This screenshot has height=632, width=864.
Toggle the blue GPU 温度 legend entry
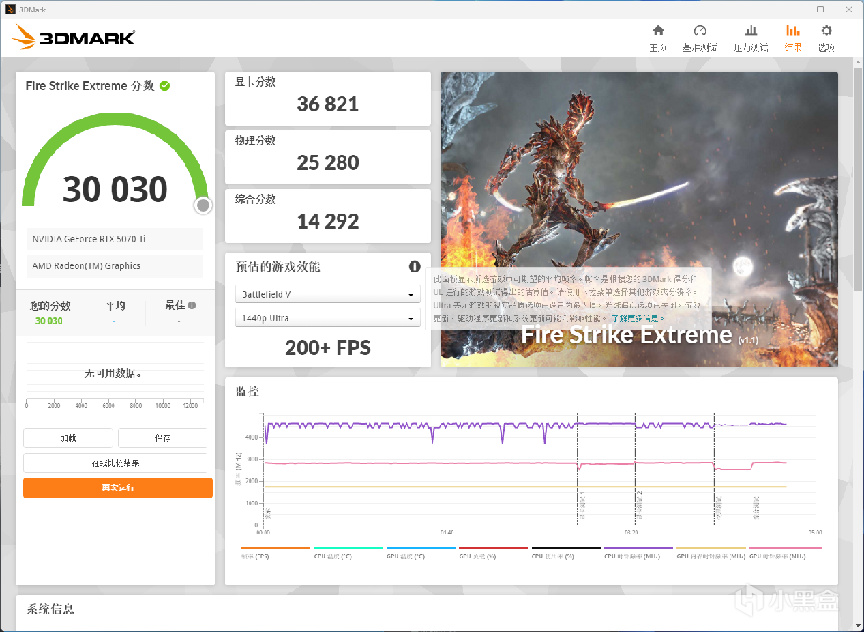(x=421, y=553)
